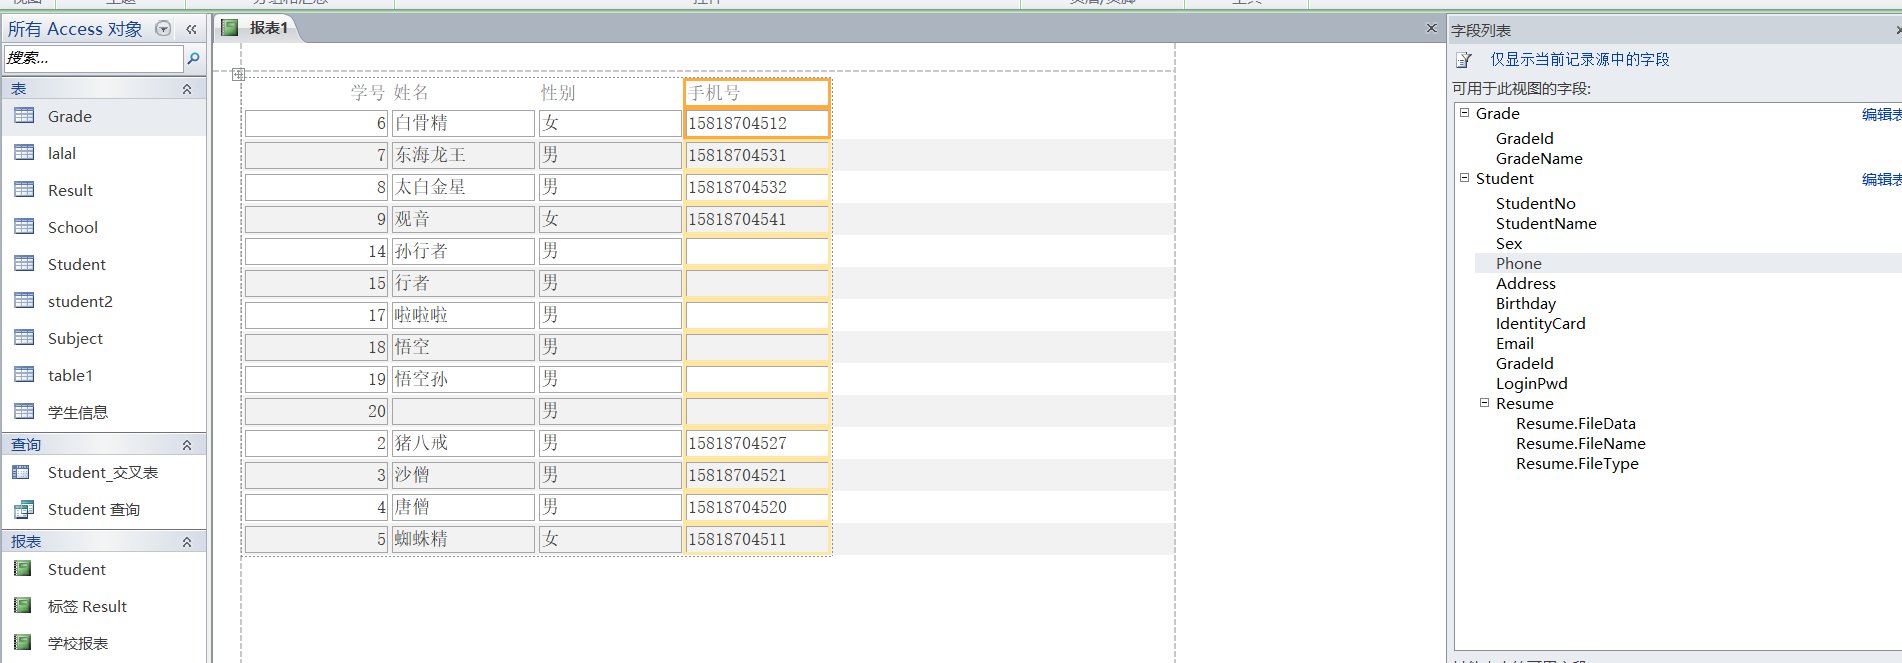Click the 学校报表 report icon
This screenshot has height=663, width=1902.
click(22, 643)
